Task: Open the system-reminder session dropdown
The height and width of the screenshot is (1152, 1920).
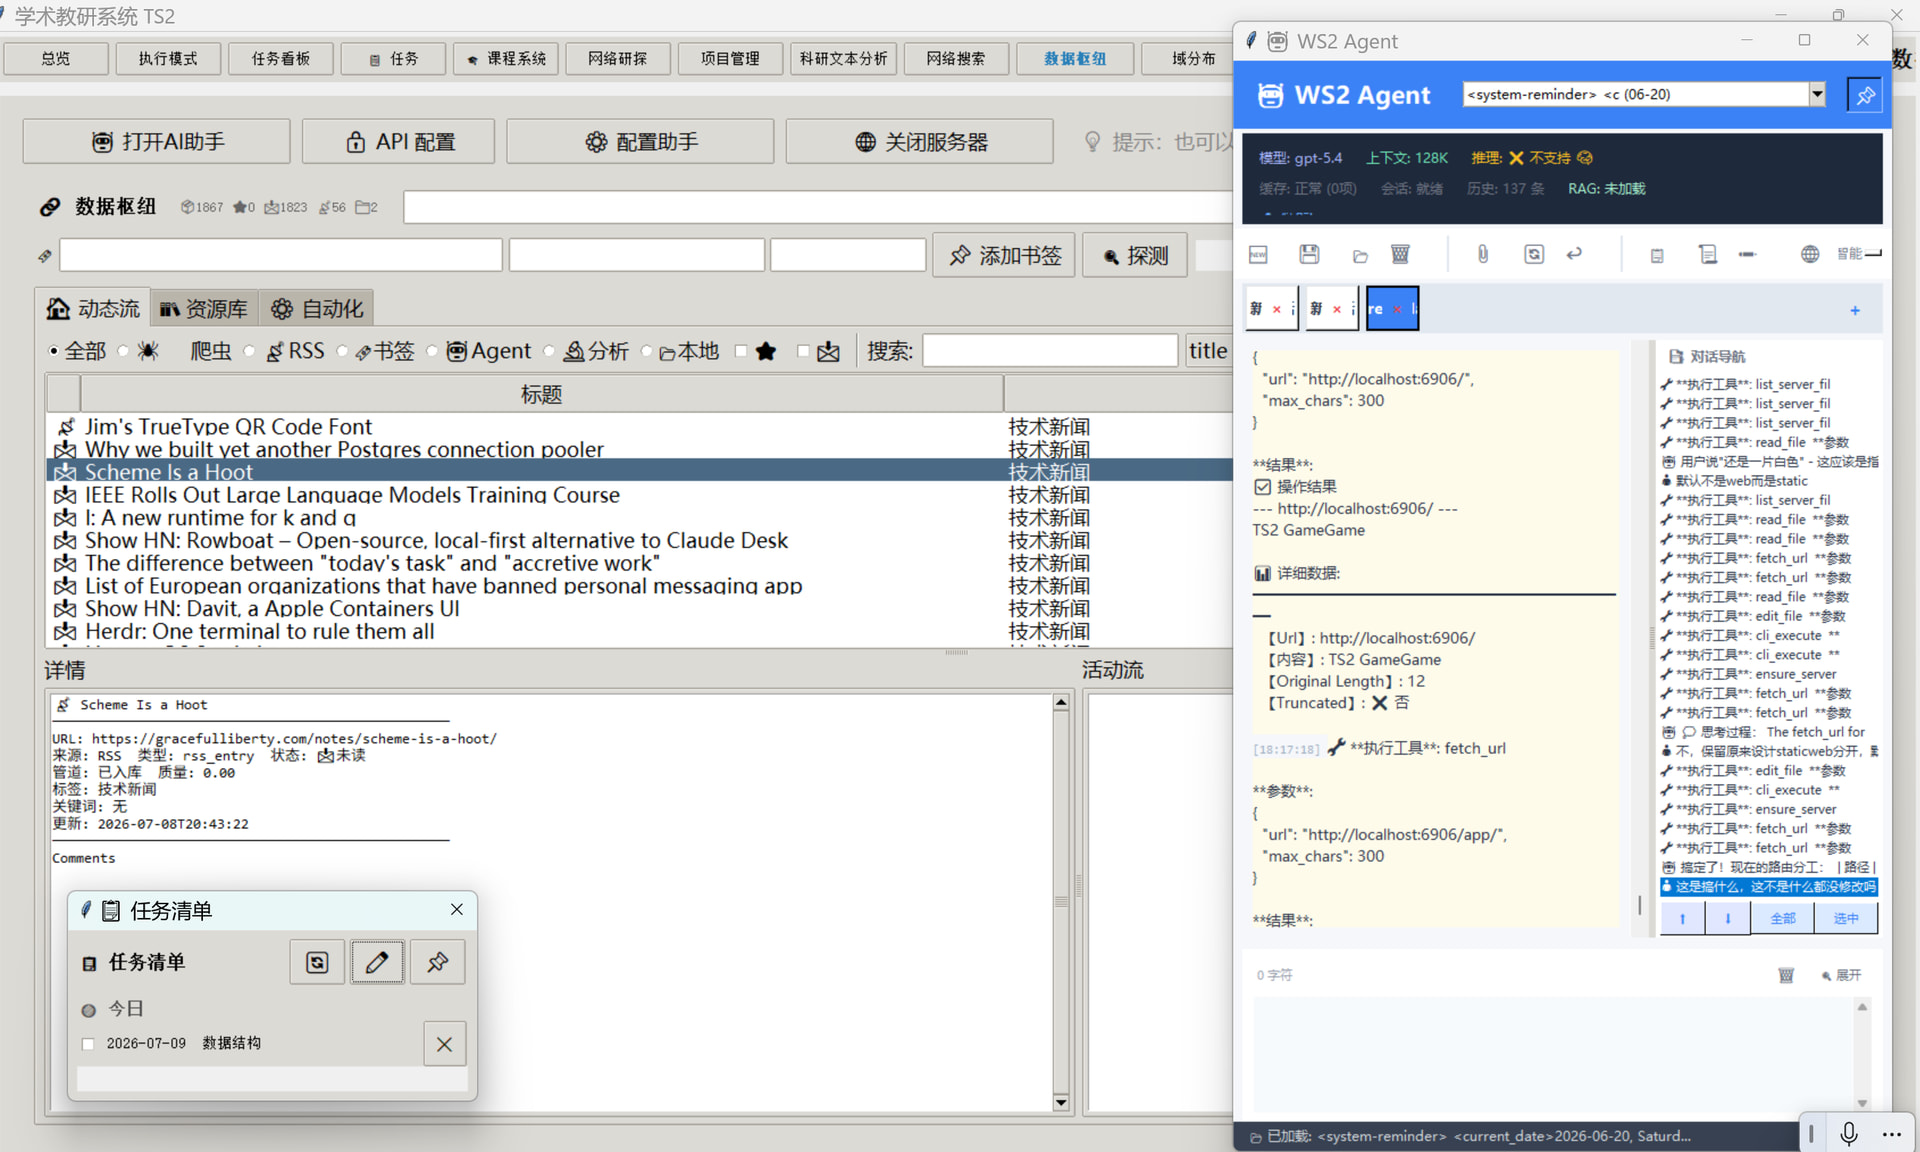Action: [1817, 94]
